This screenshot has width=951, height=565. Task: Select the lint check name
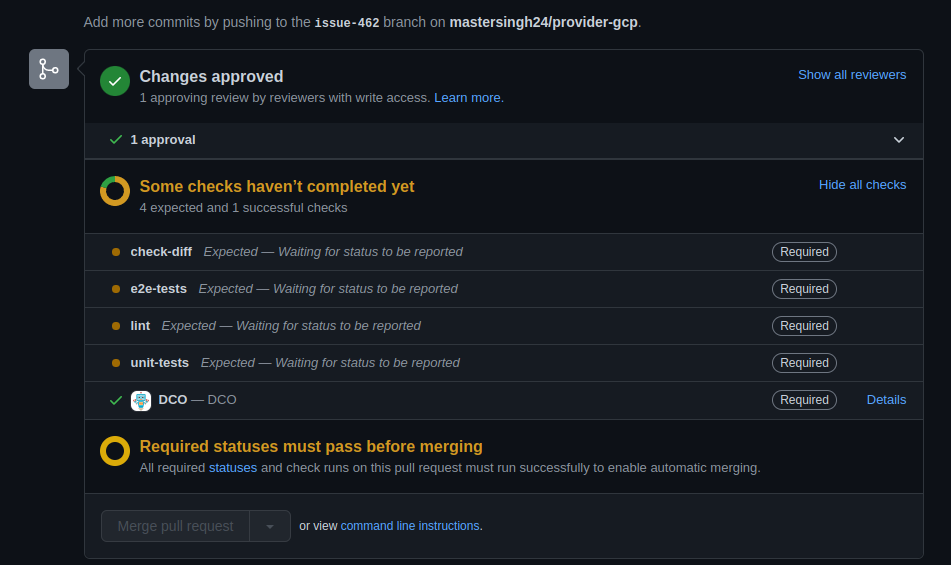pyautogui.click(x=140, y=326)
